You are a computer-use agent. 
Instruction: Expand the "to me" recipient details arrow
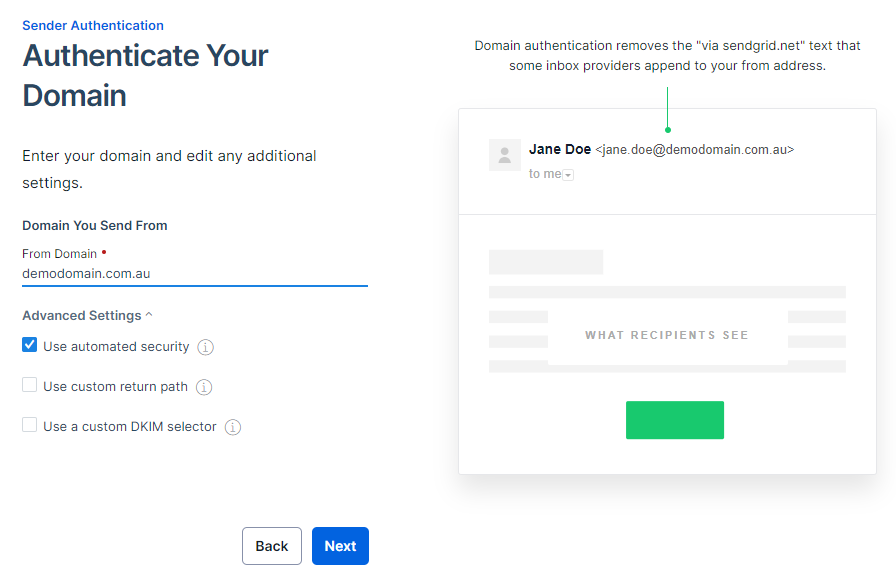[568, 175]
